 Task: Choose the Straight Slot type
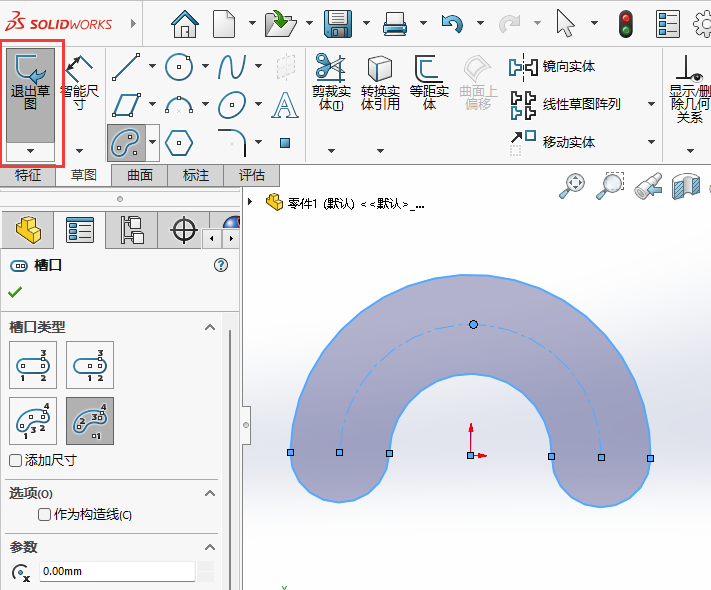coord(33,365)
